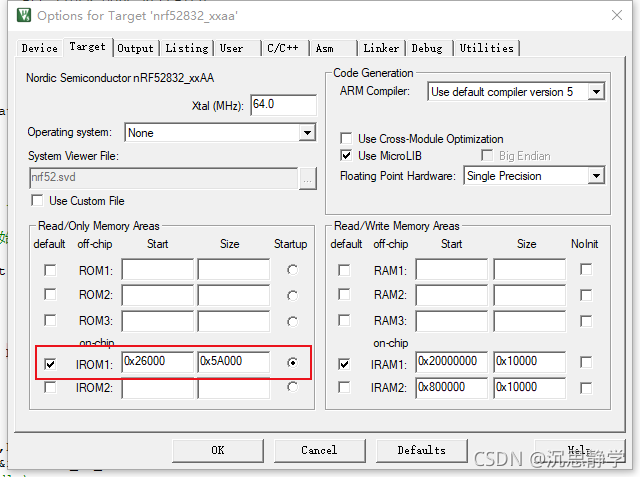
Task: Browse for System Viewer File with ... button
Action: pyautogui.click(x=308, y=178)
